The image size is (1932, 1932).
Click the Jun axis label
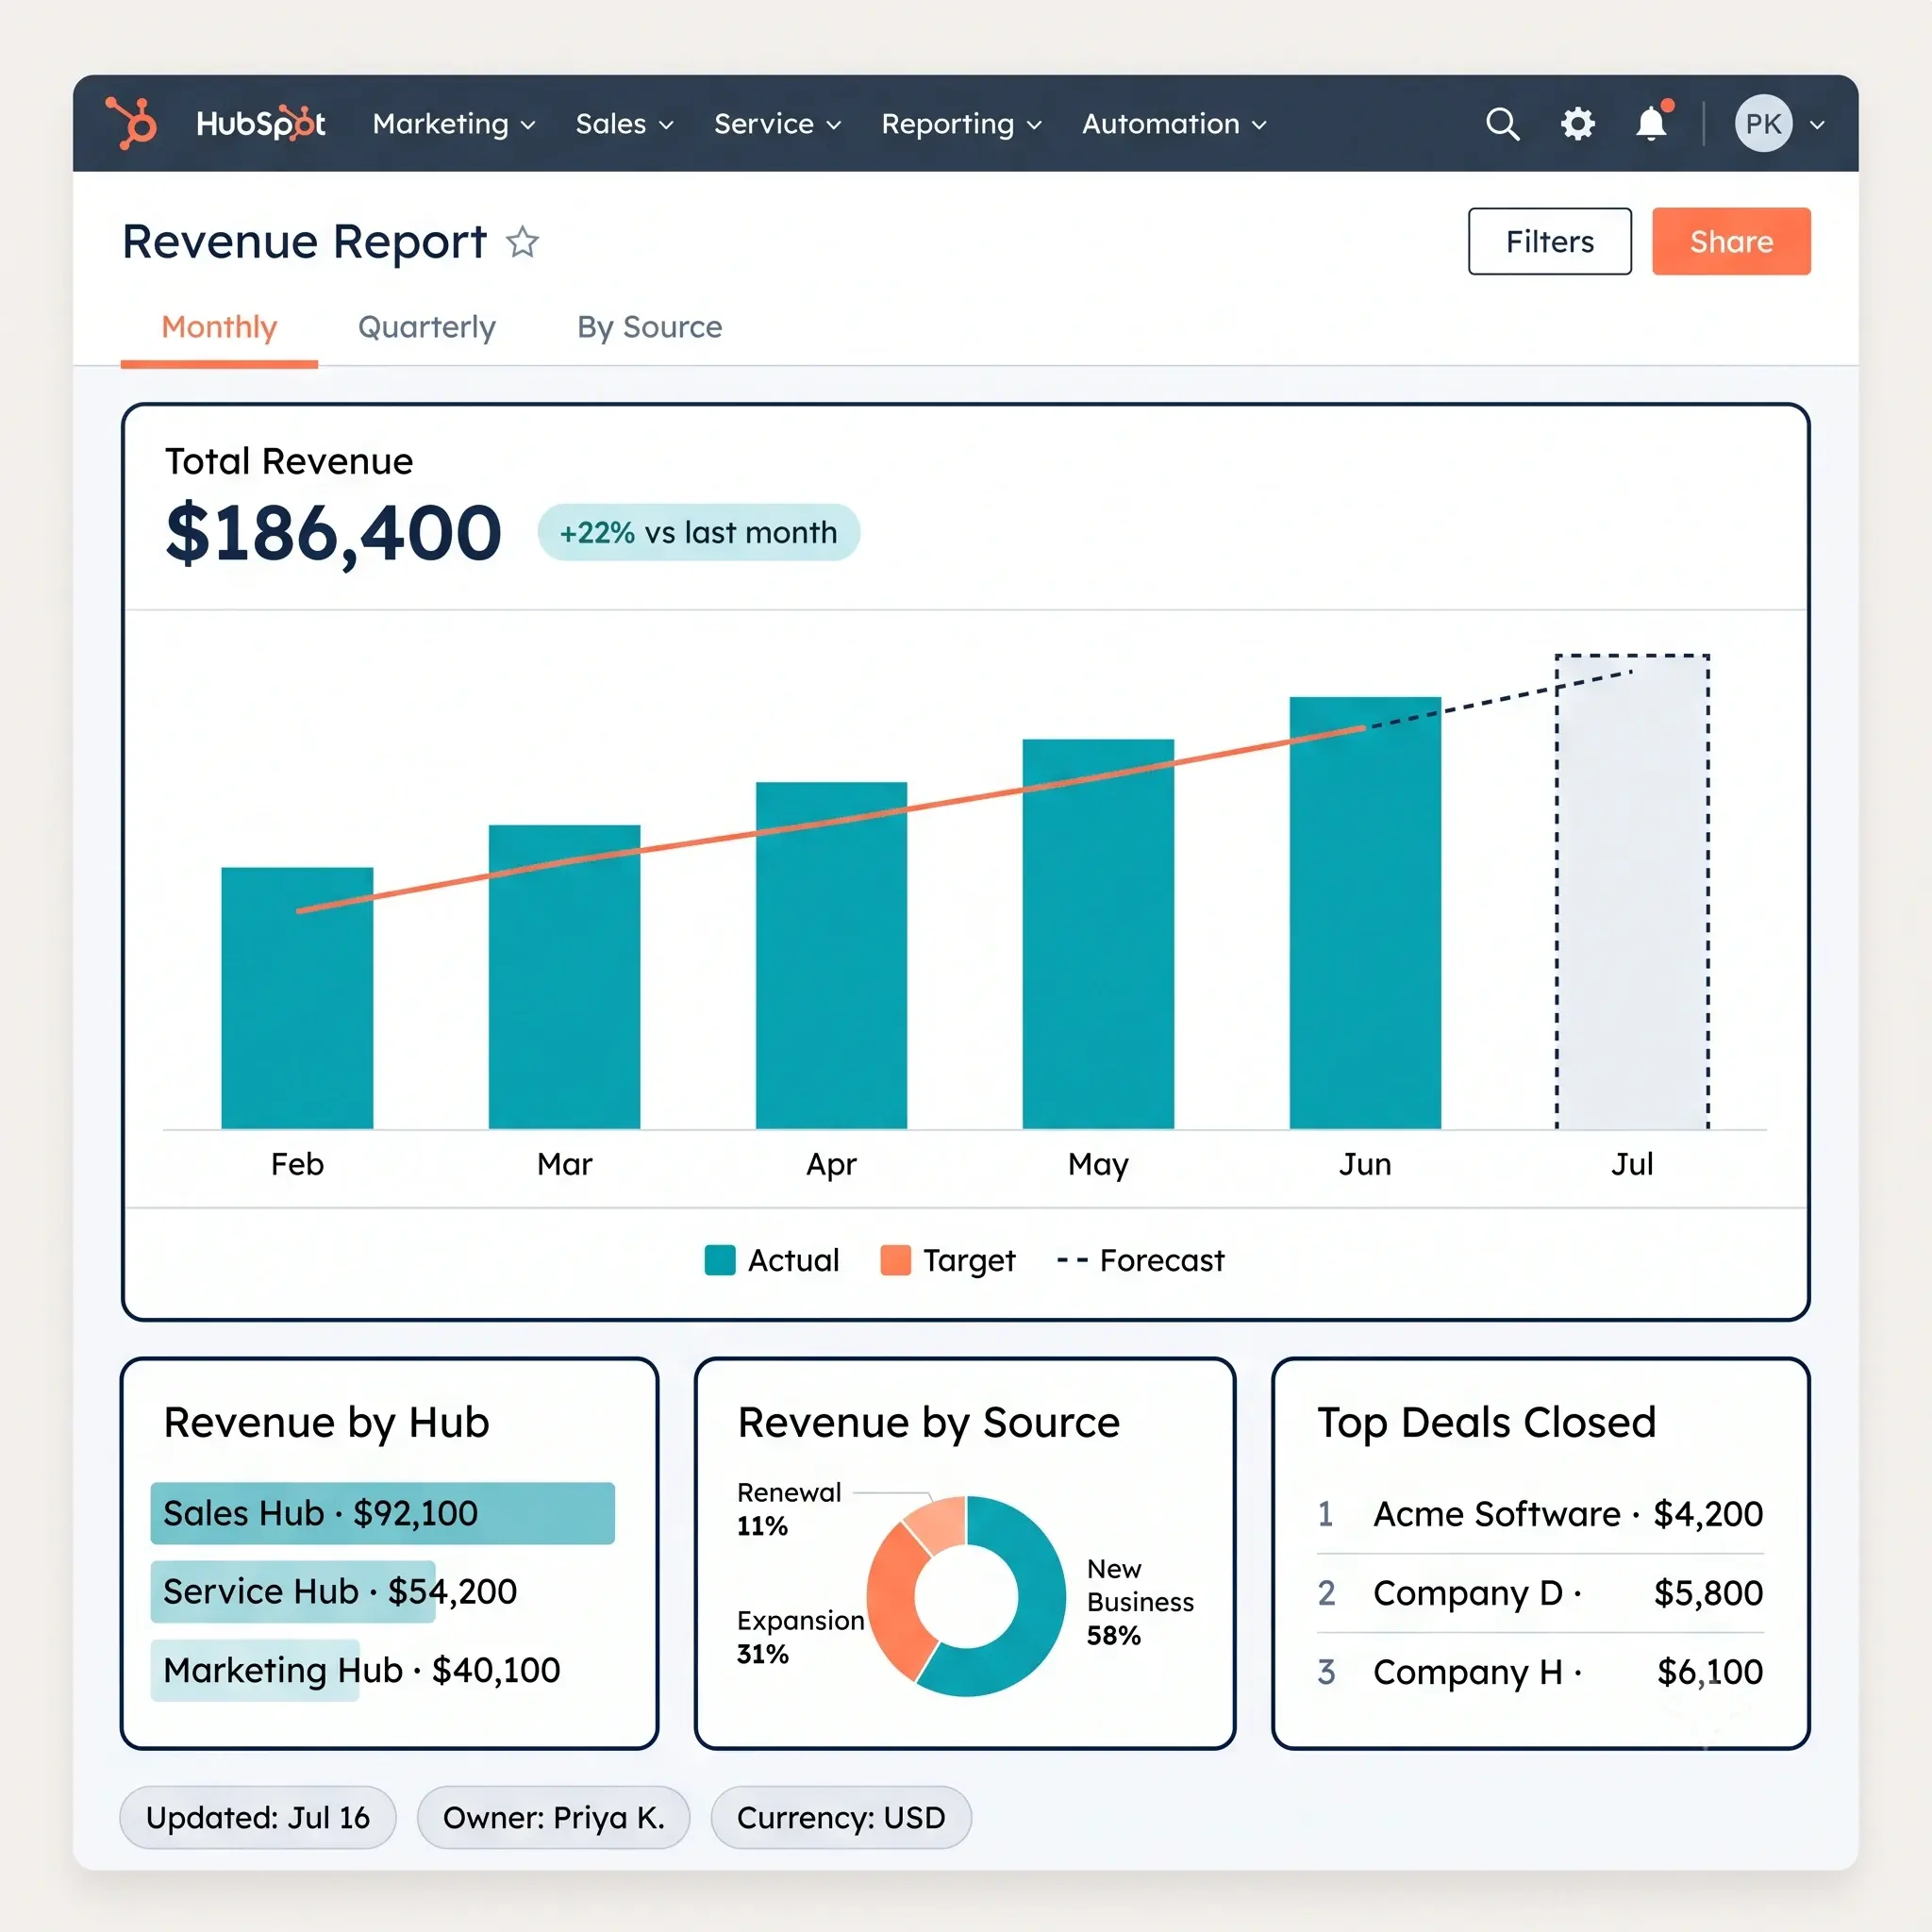[1365, 1164]
